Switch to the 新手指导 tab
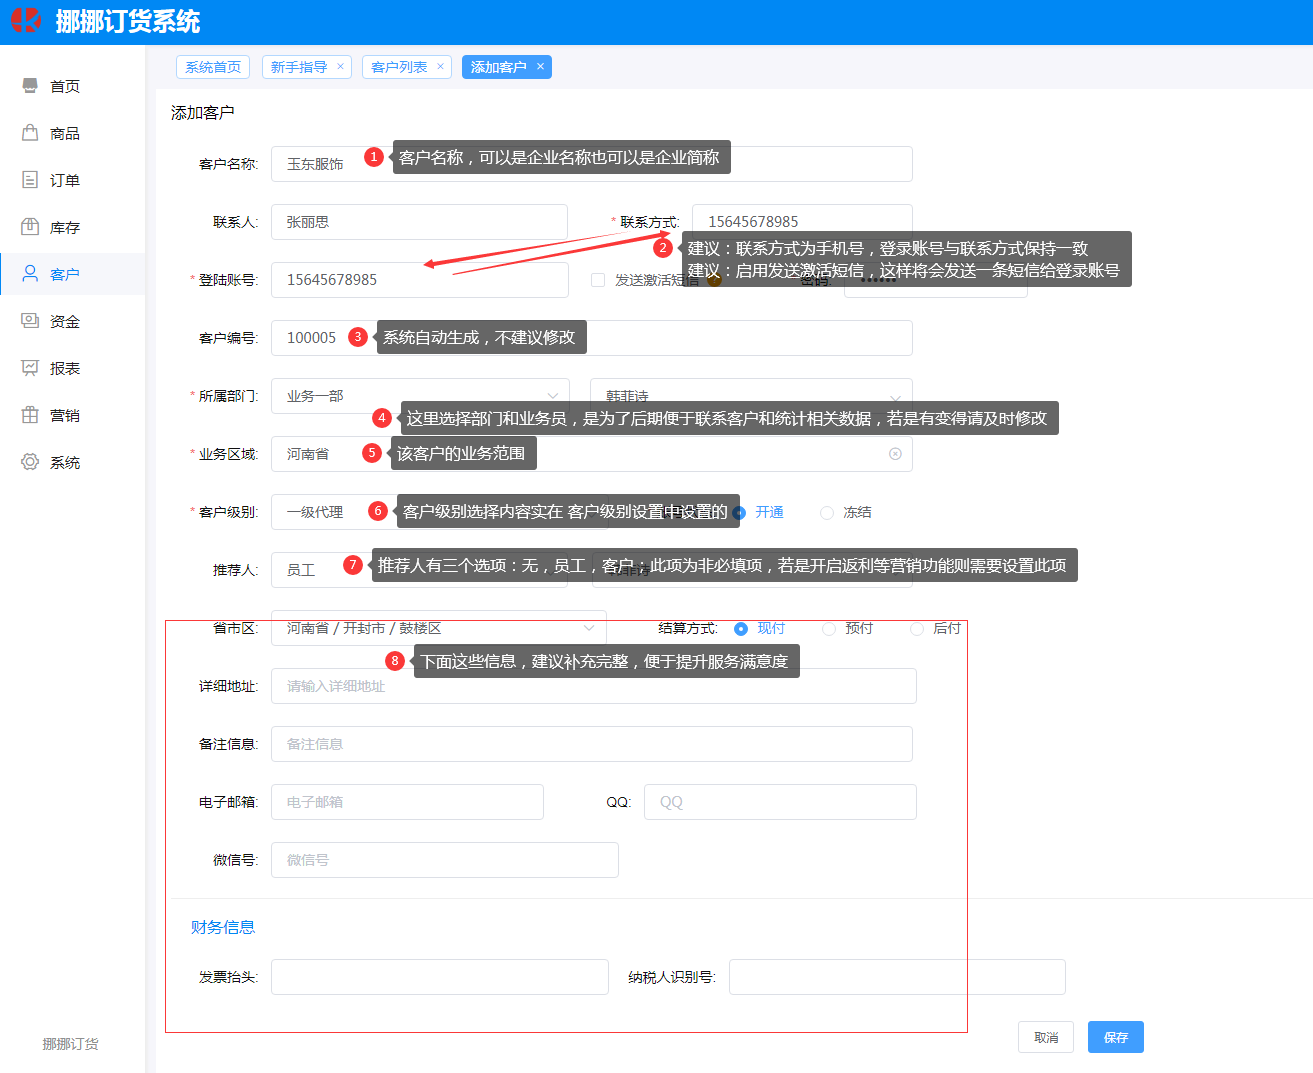Viewport: 1313px width, 1073px height. coord(299,67)
